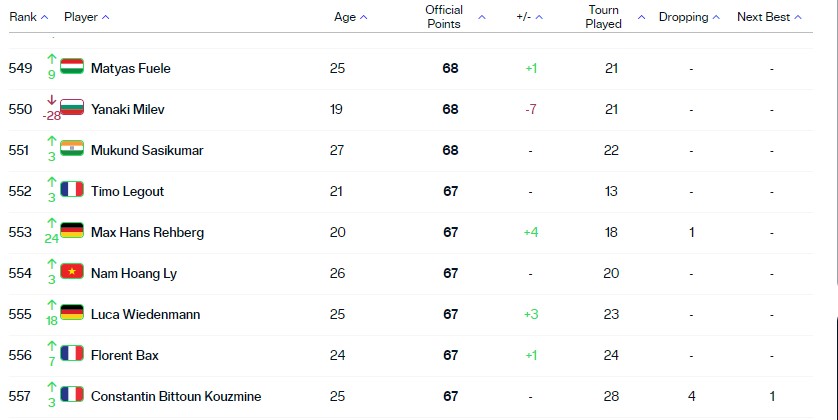Sort table by Rank column arrow
Screen dimensions: 838x420
pyautogui.click(x=44, y=18)
